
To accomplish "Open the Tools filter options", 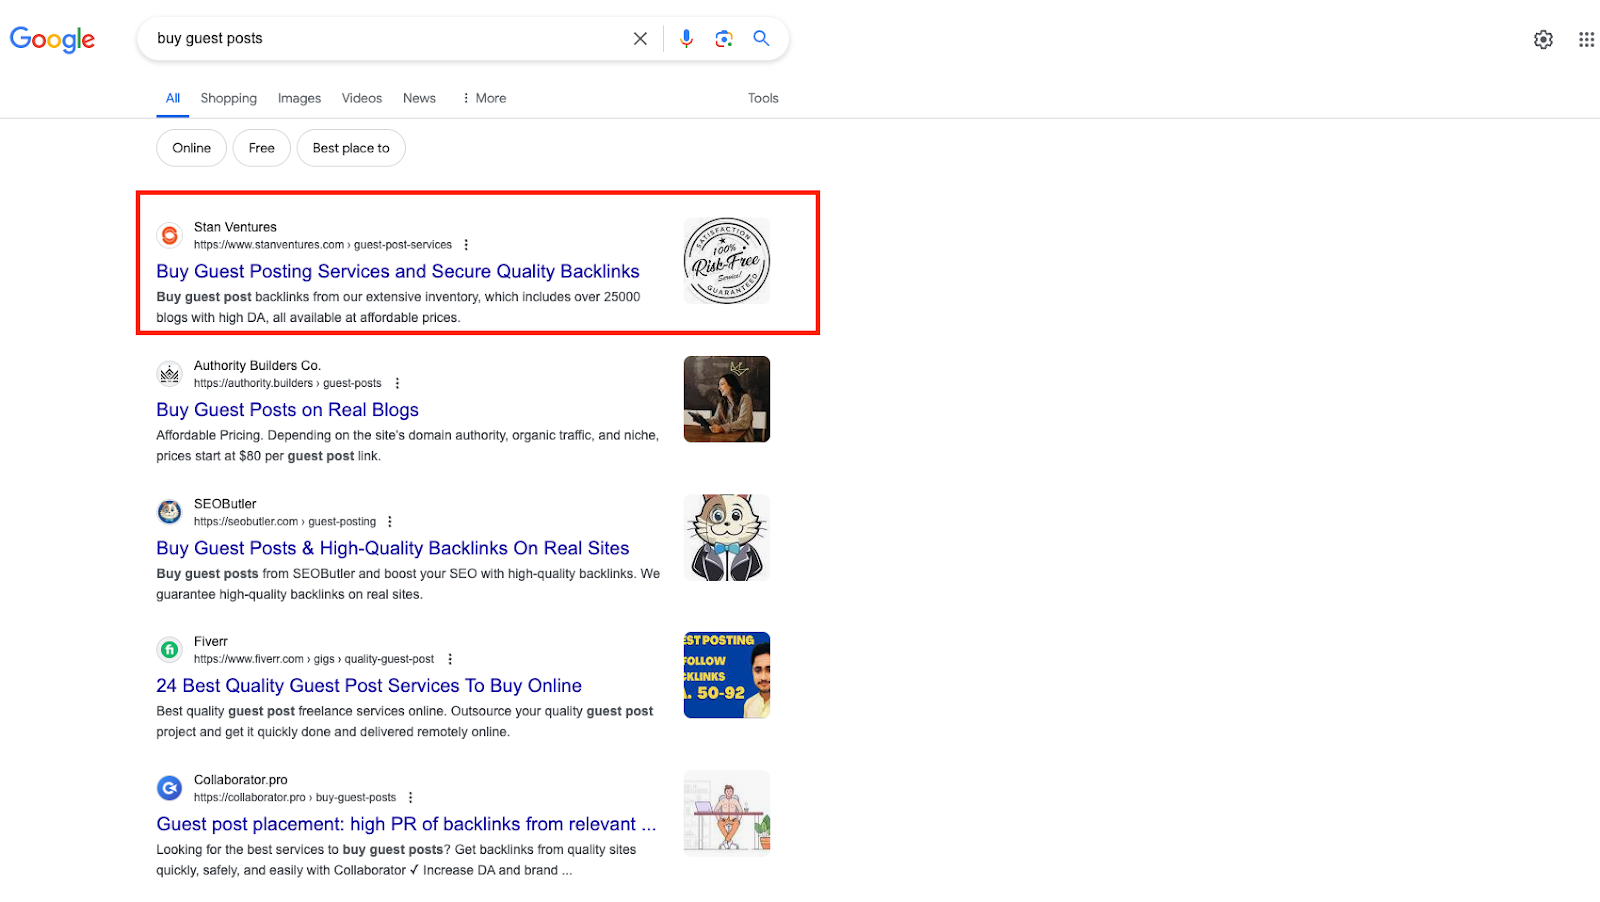I will 763,98.
